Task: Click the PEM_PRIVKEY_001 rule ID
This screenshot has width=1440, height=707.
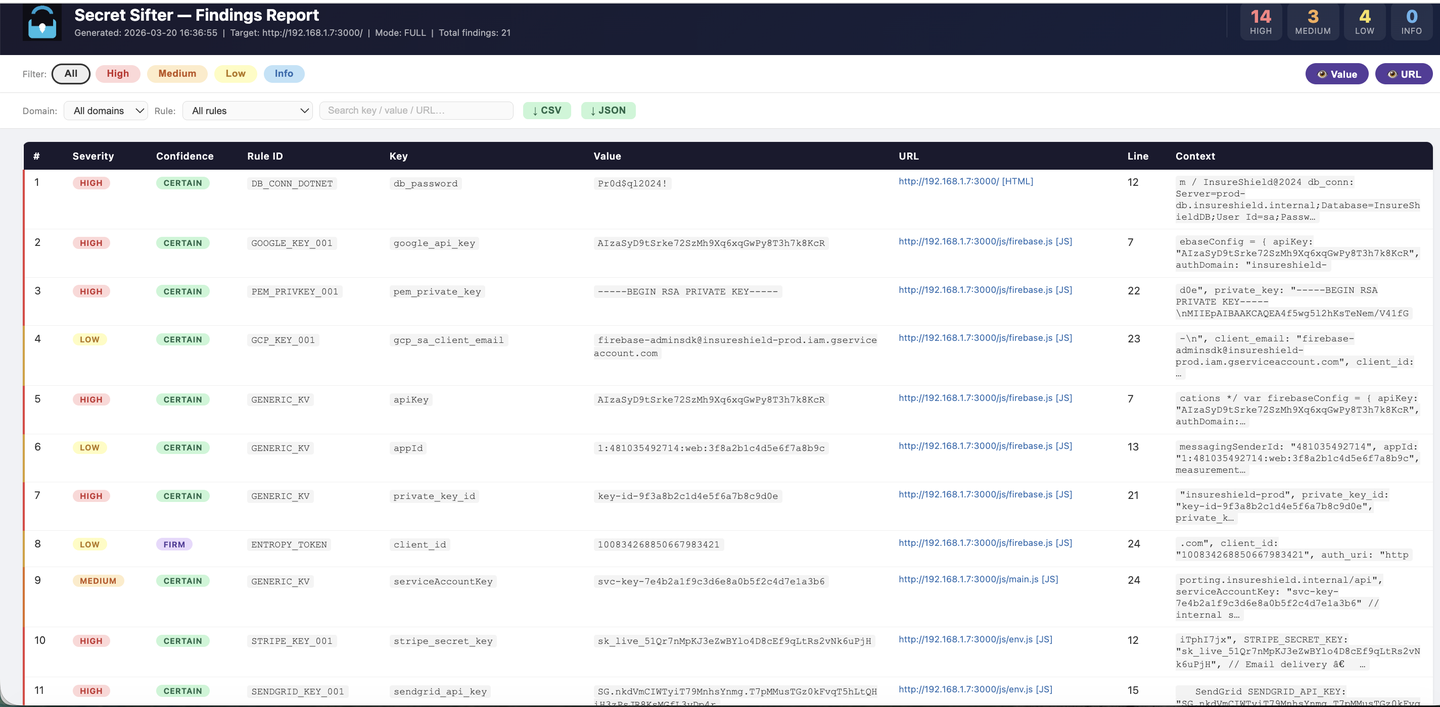Action: [295, 292]
